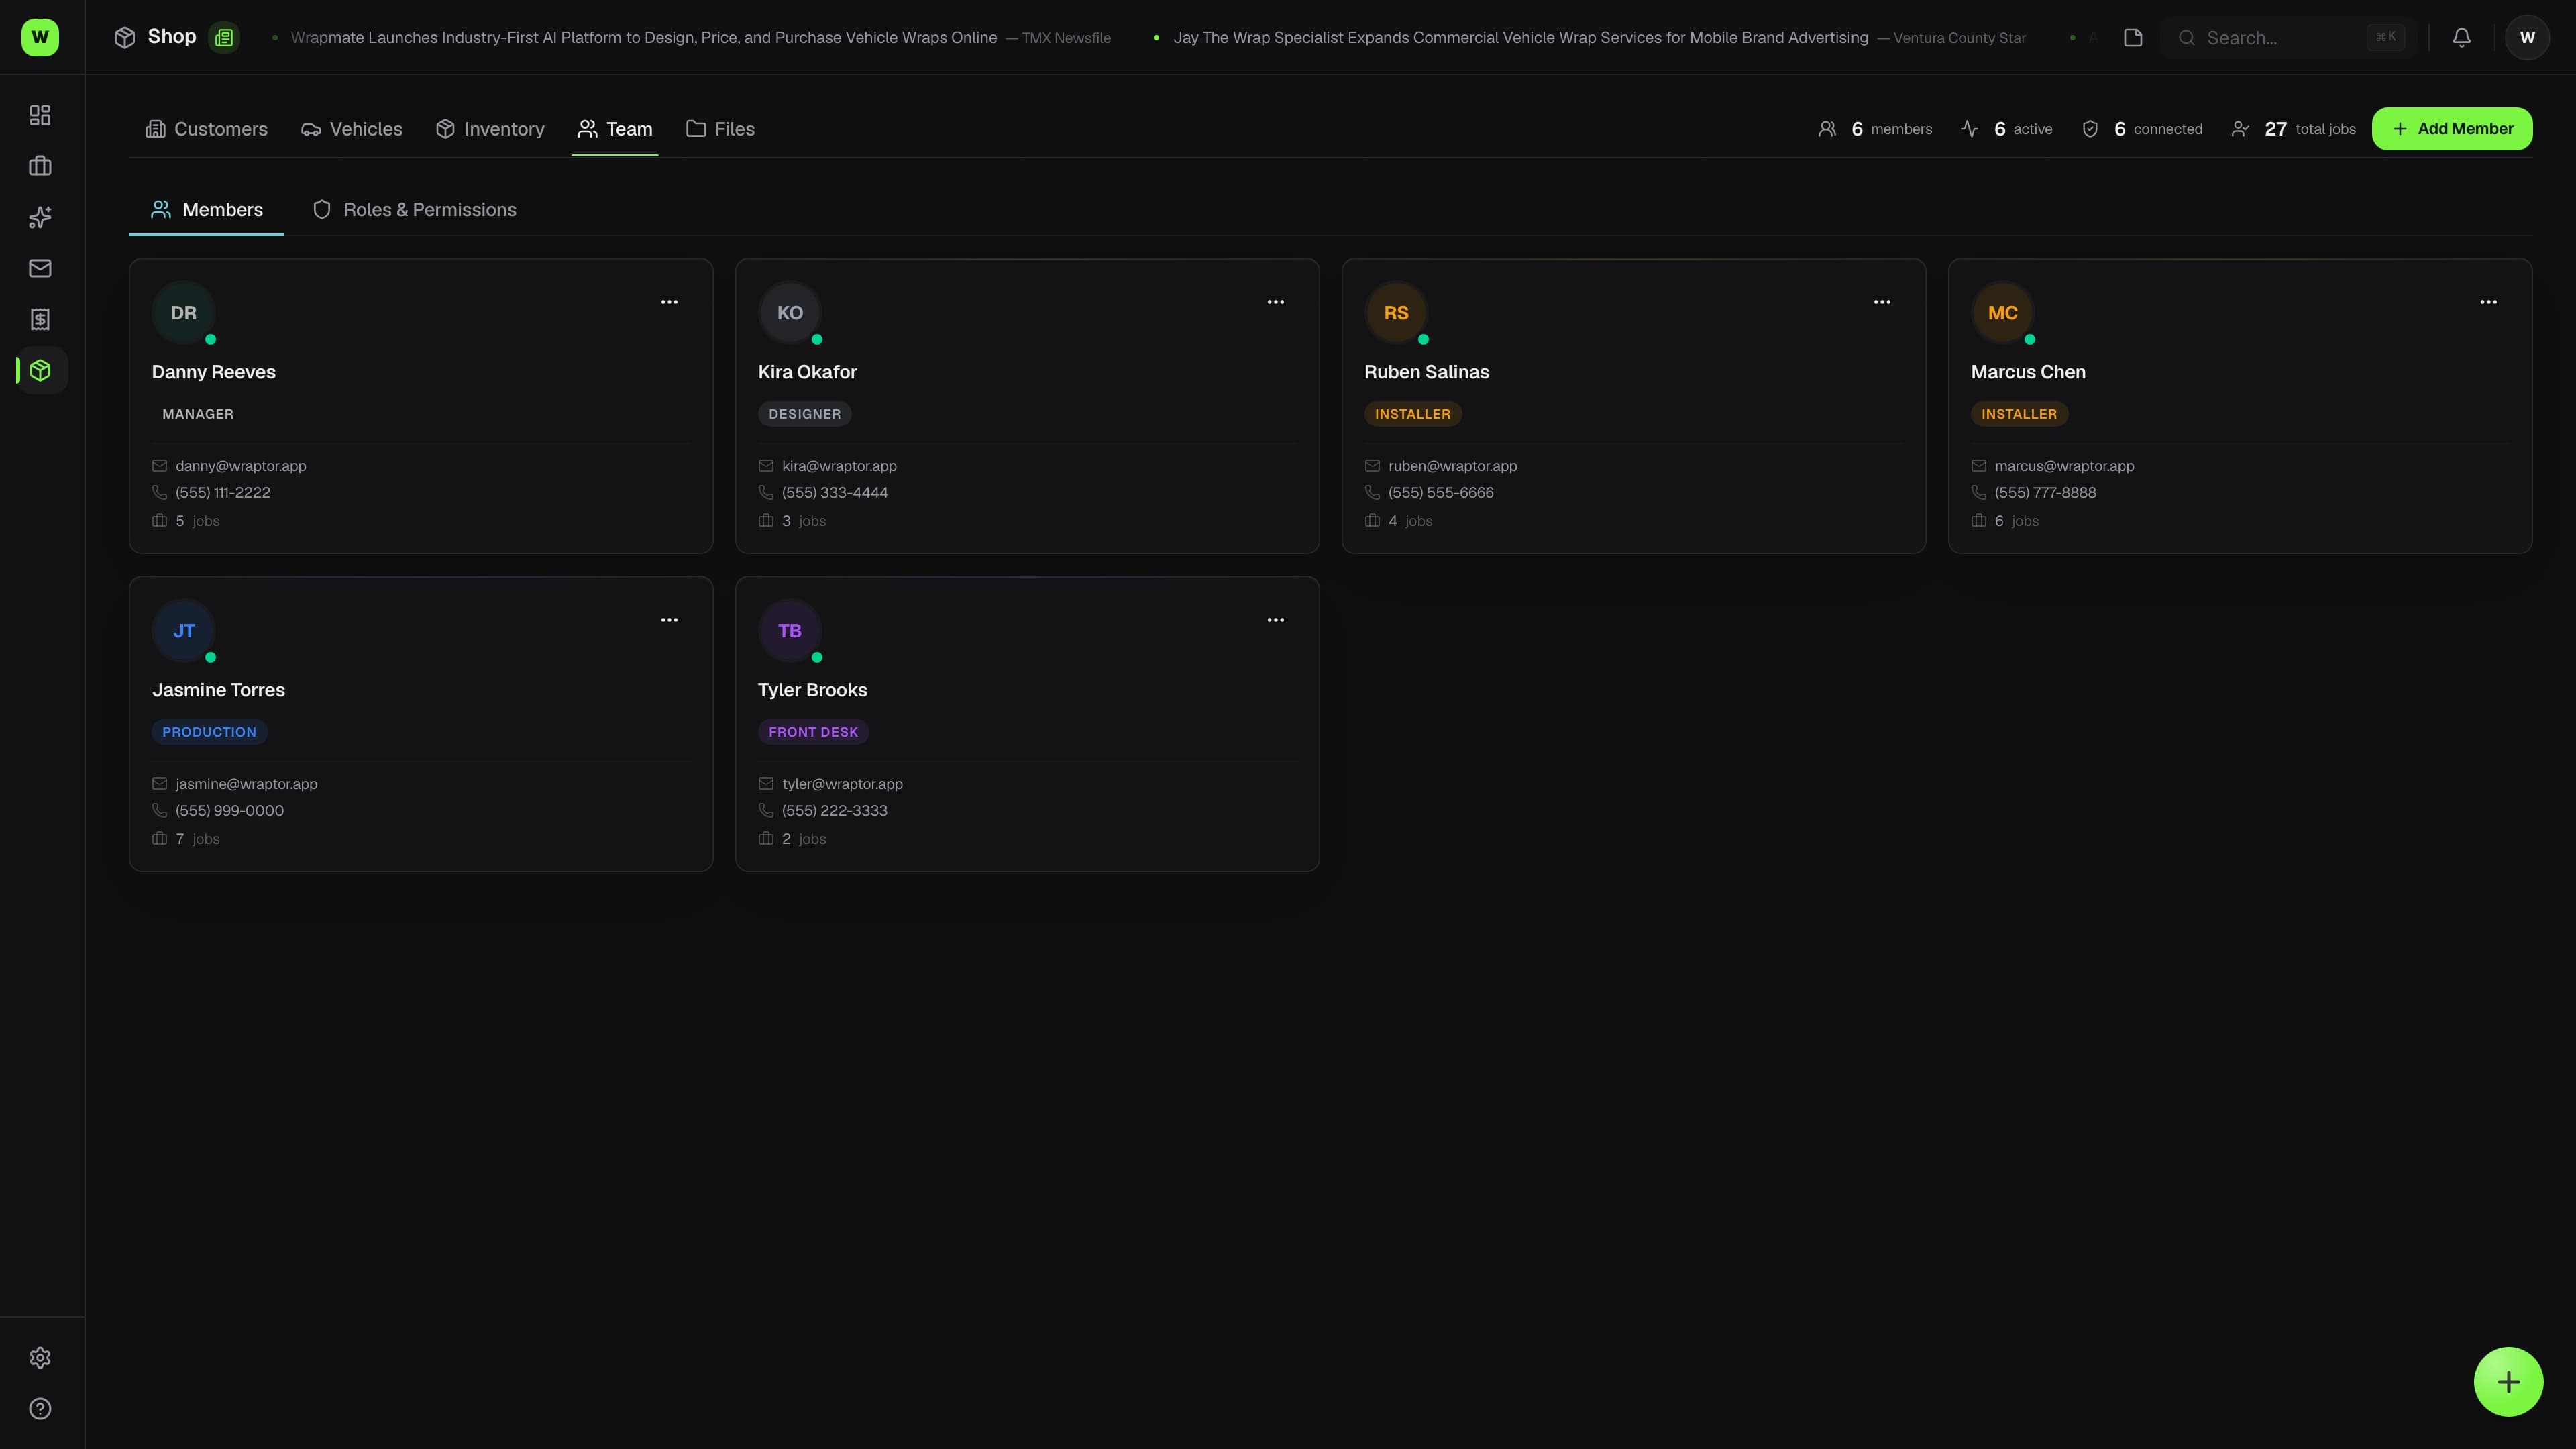Click the DESIGNER role badge
Viewport: 2576px width, 1449px height.
pyautogui.click(x=805, y=414)
